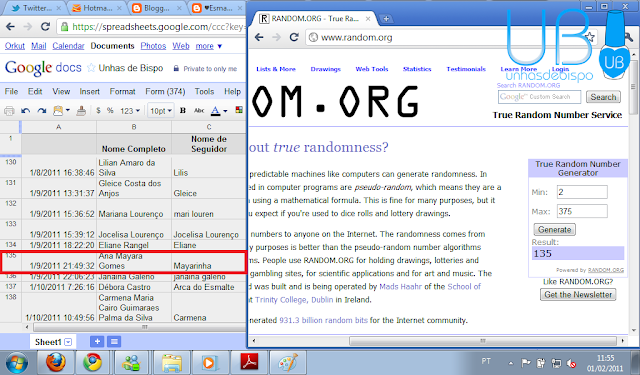This screenshot has width=640, height=375.
Task: Open the 123 number format dropdown
Action: pos(130,111)
